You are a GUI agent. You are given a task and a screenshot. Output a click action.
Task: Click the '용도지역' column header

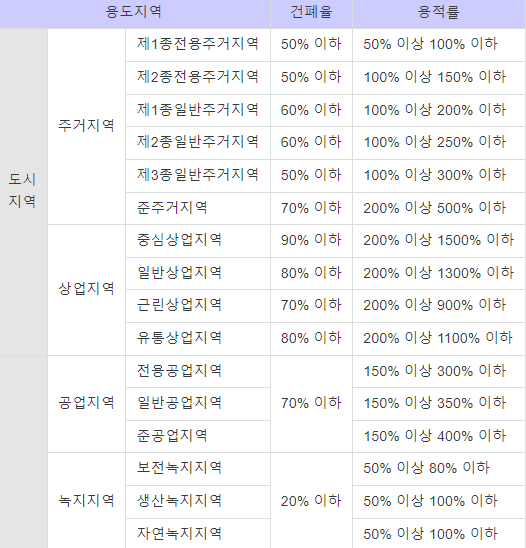pos(135,14)
